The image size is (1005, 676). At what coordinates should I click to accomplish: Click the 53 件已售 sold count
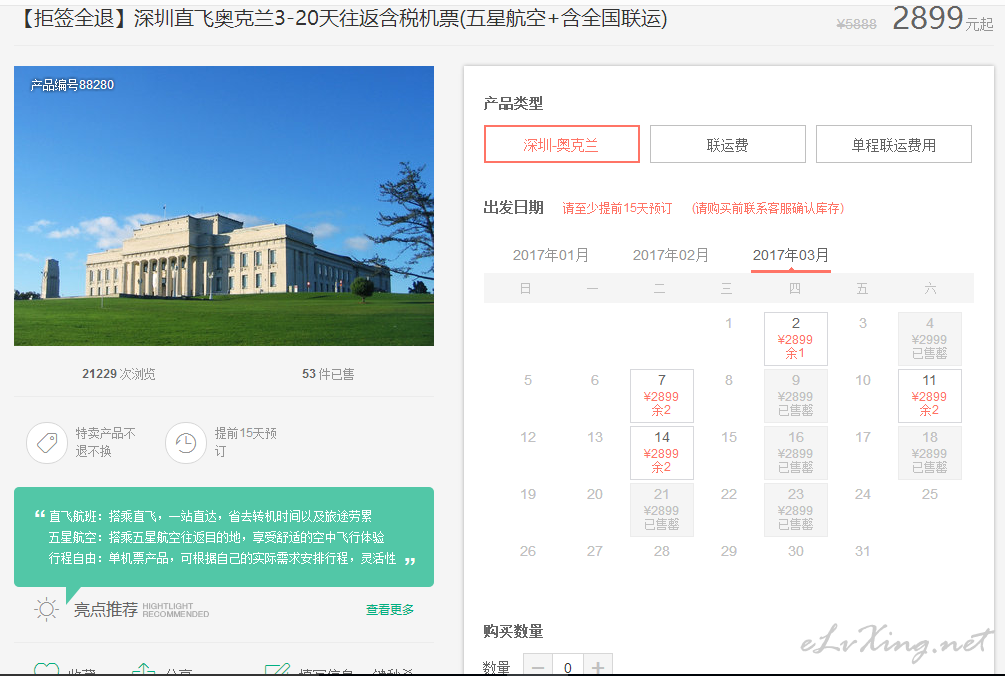pyautogui.click(x=328, y=374)
